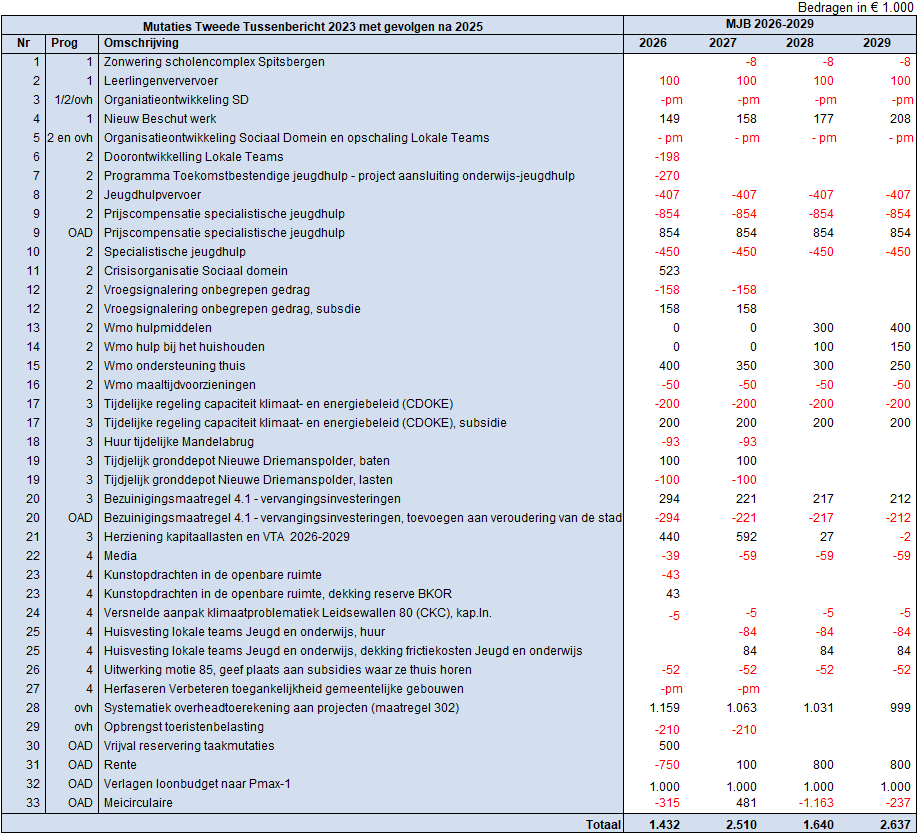Select the 592 value in Herziening kapitaallasten row
918x834 pixels.
[x=745, y=537]
